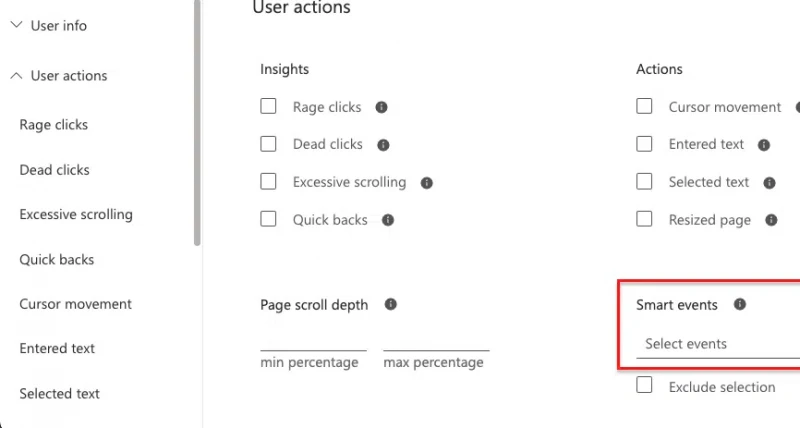Click the Selected text info icon
The width and height of the screenshot is (800, 428).
coord(769,183)
